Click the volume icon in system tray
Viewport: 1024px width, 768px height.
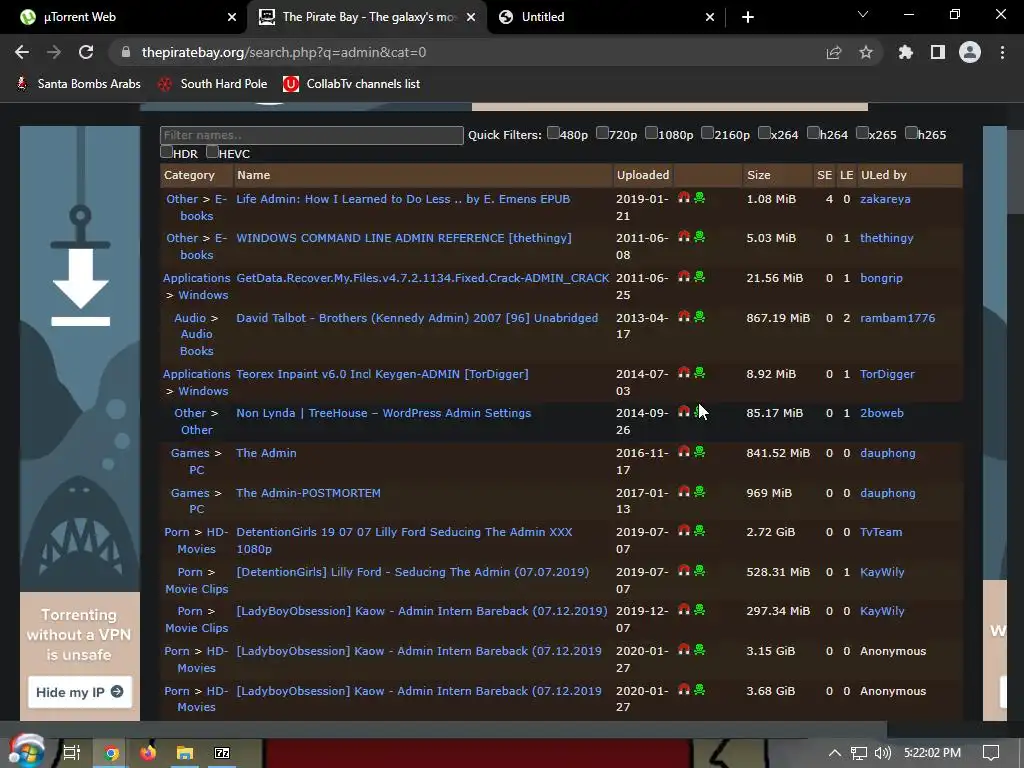[883, 753]
